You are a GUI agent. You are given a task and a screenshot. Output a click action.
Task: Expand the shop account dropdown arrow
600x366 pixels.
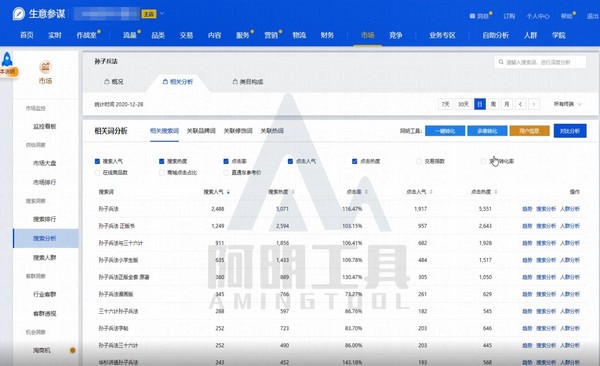tap(162, 14)
